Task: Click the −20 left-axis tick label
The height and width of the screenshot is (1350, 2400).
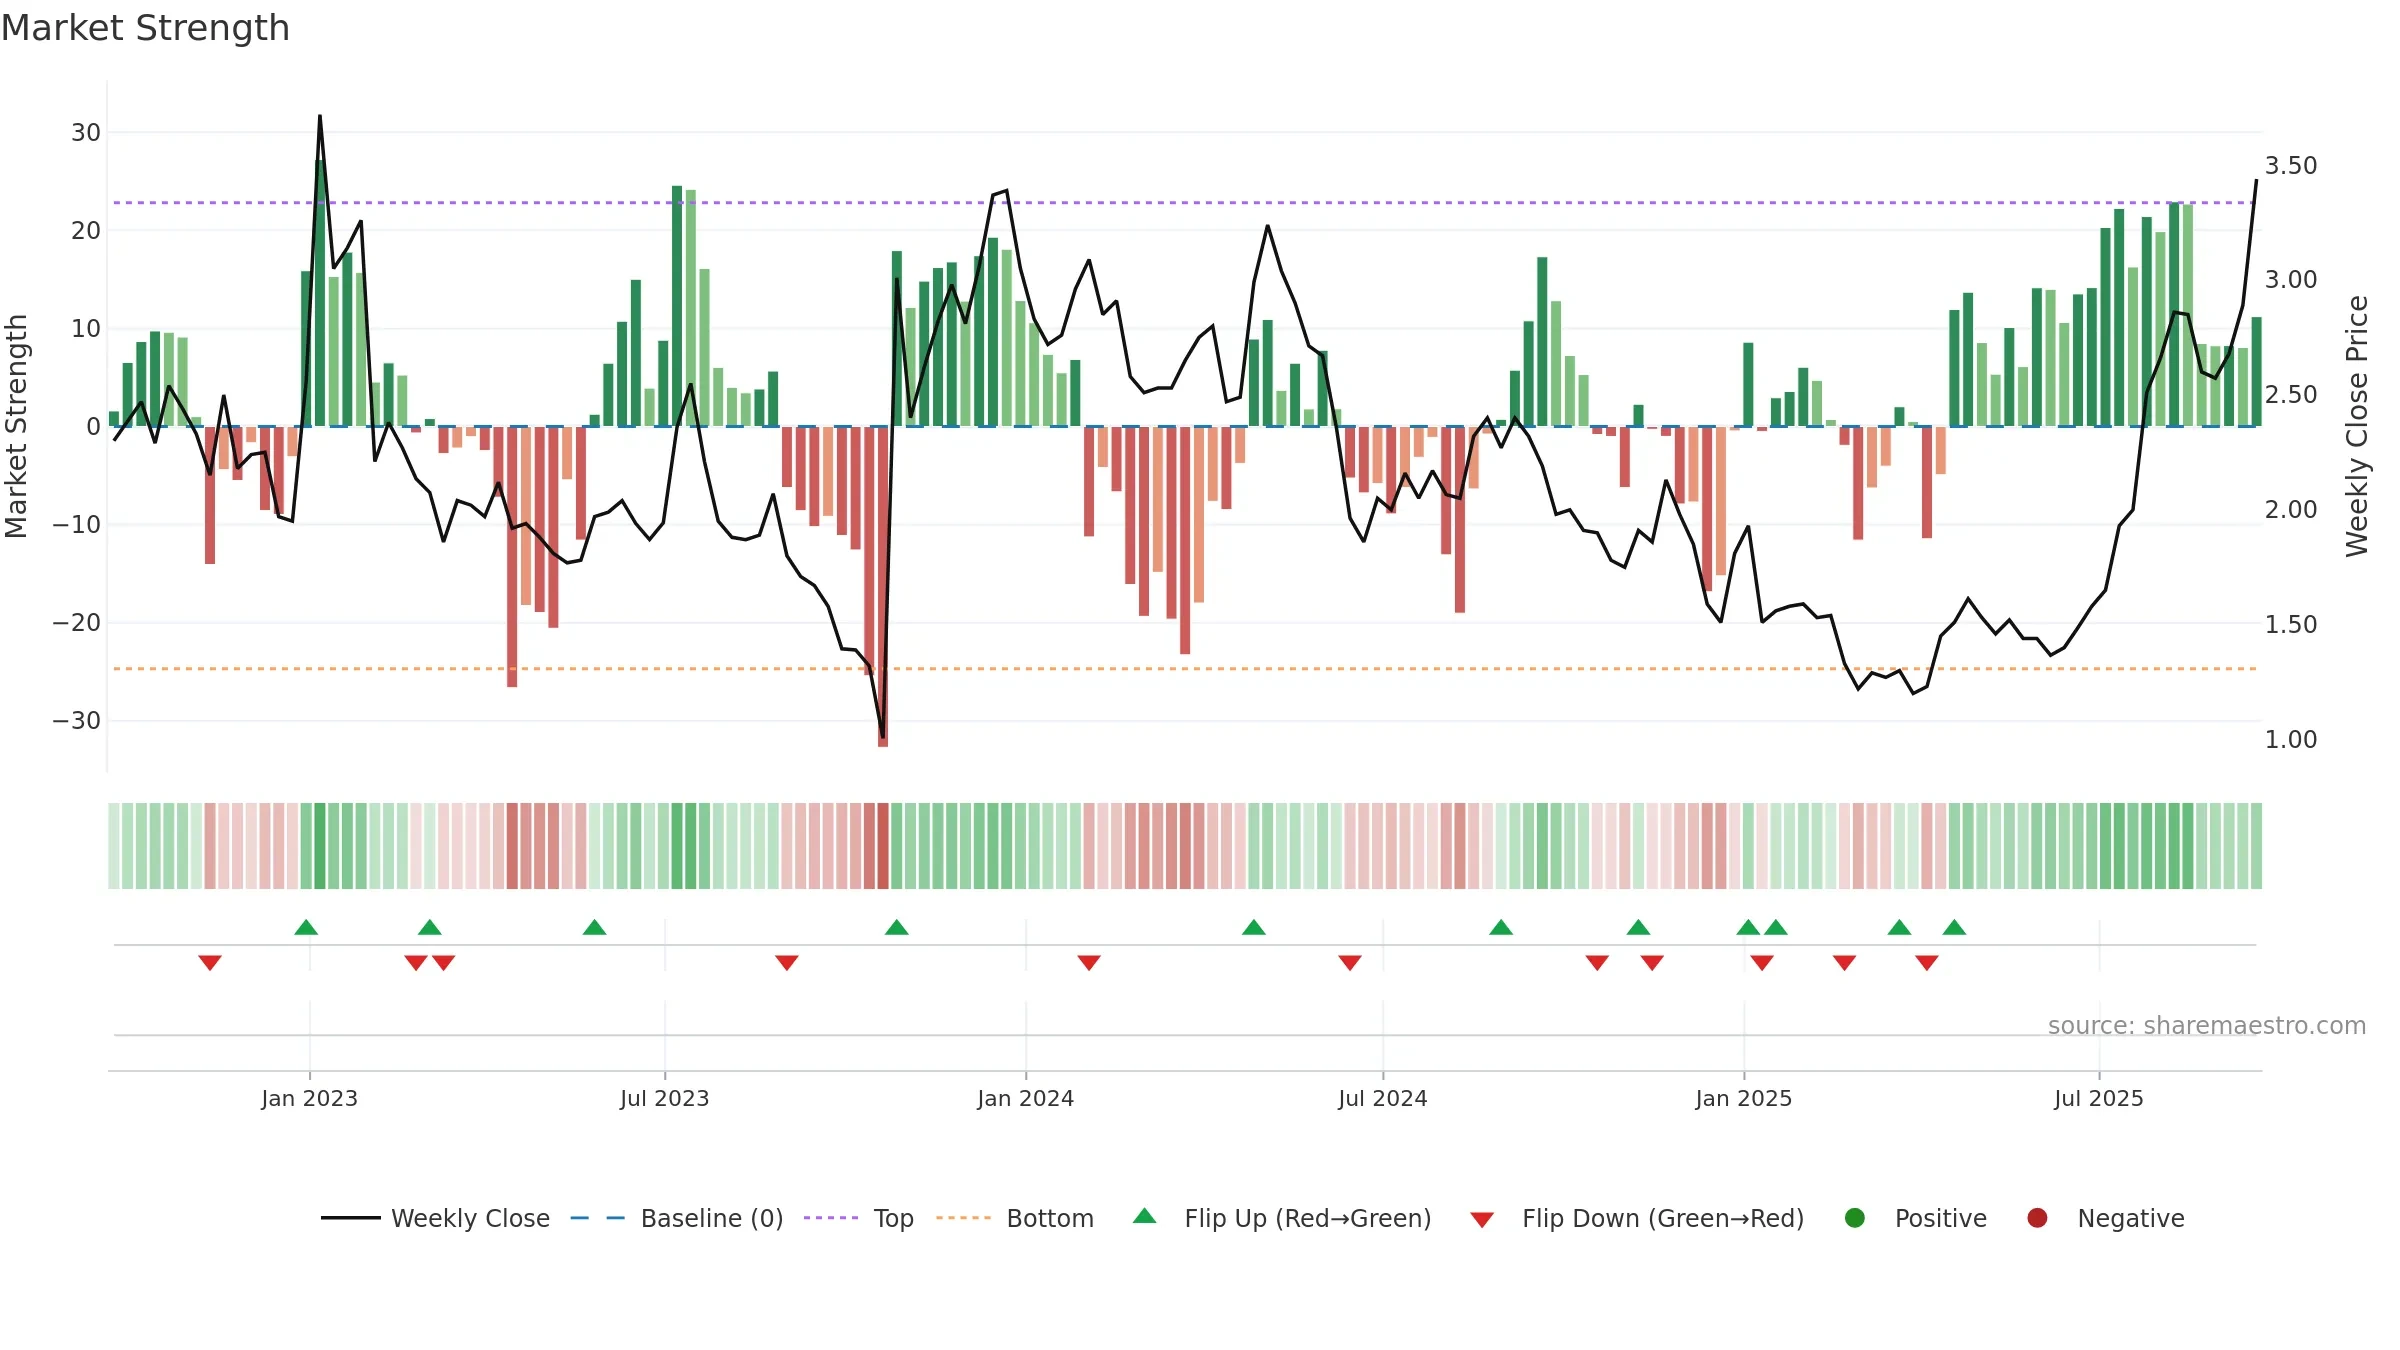Action: pos(77,622)
